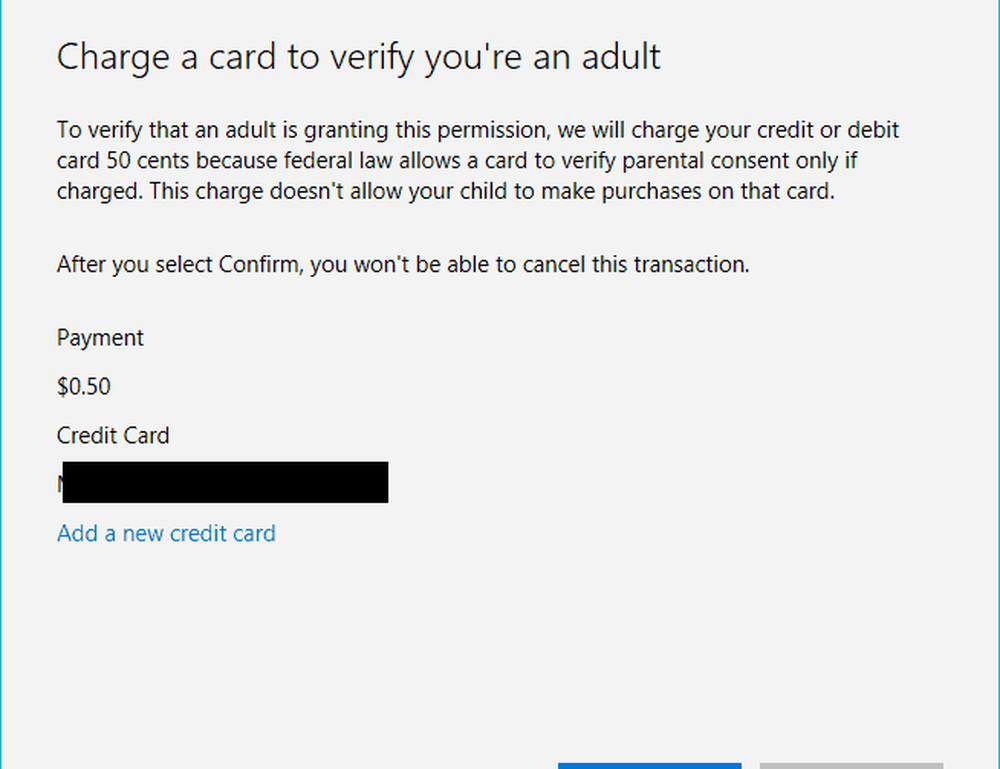Click the "Credit Card" label
The width and height of the screenshot is (1000, 769).
[x=113, y=436]
